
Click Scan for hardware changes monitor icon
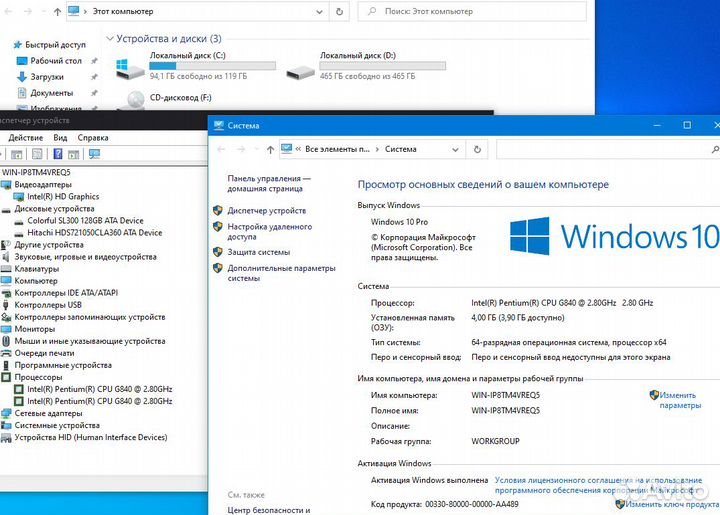(94, 154)
